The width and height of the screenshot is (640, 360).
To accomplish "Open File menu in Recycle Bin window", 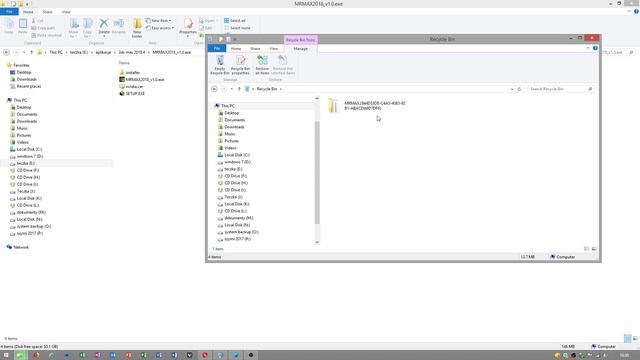I will pyautogui.click(x=217, y=49).
